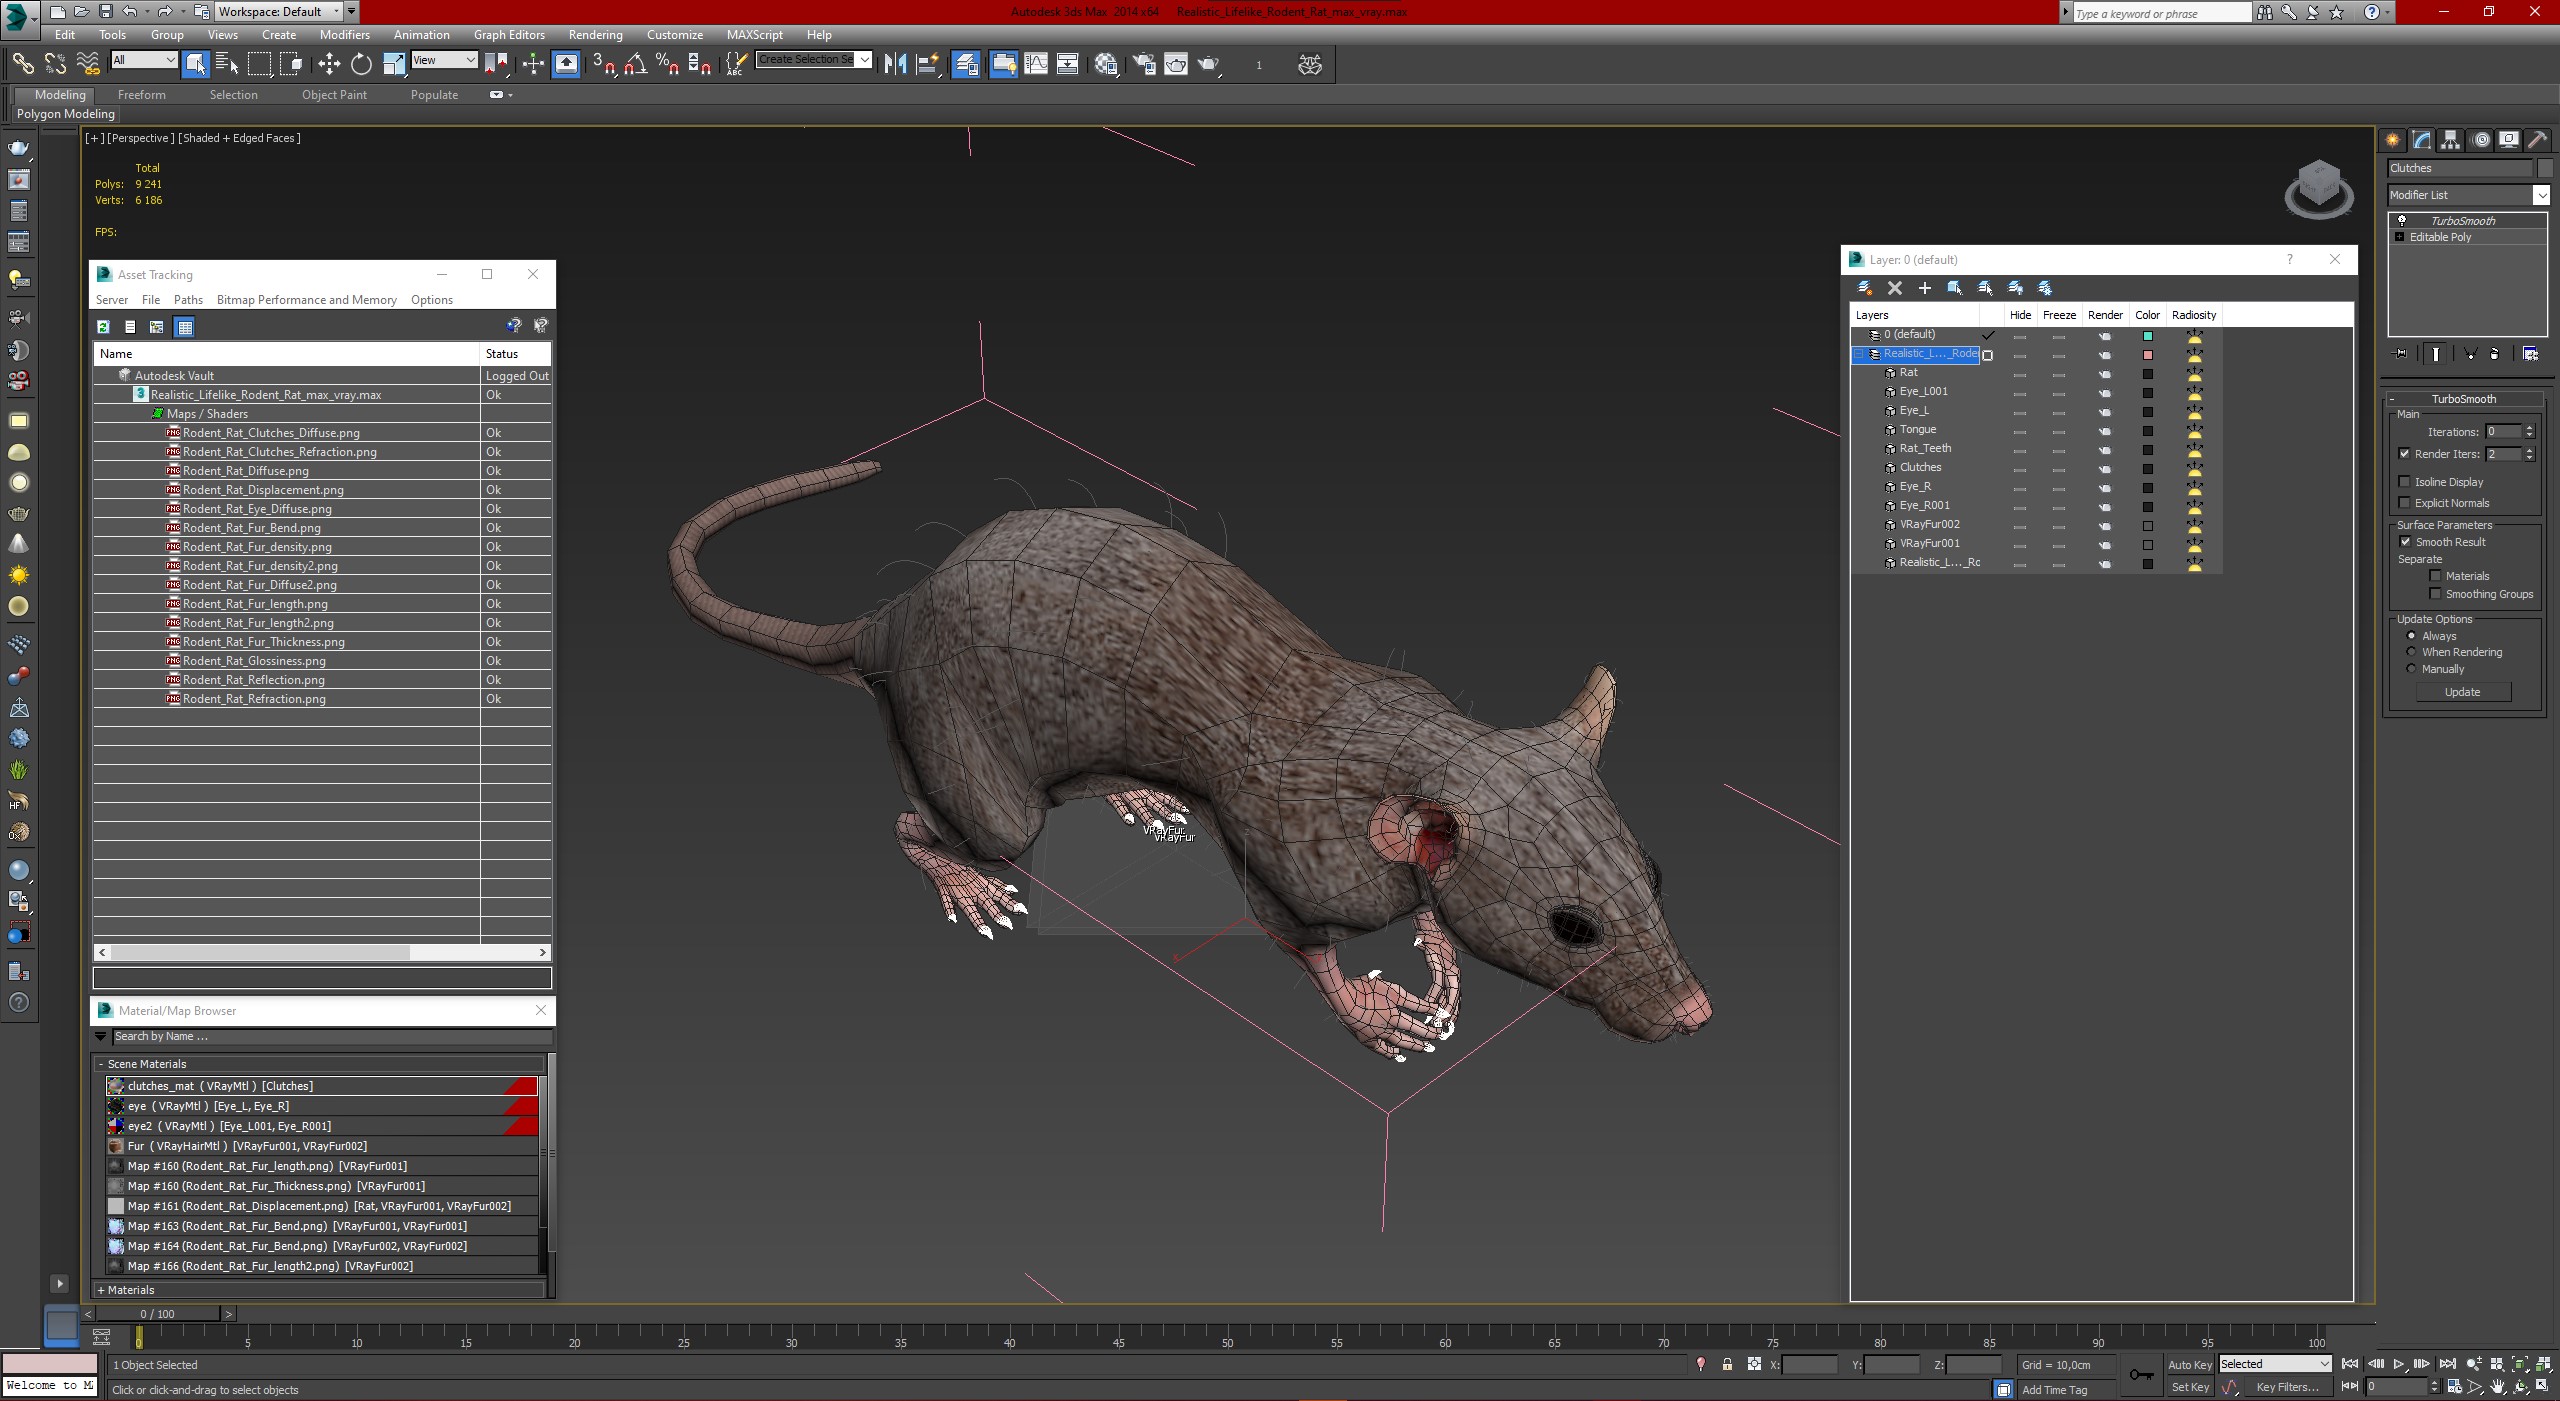Viewport: 2560px width, 1401px height.
Task: Click the TurboSmooth Update button
Action: [2462, 692]
